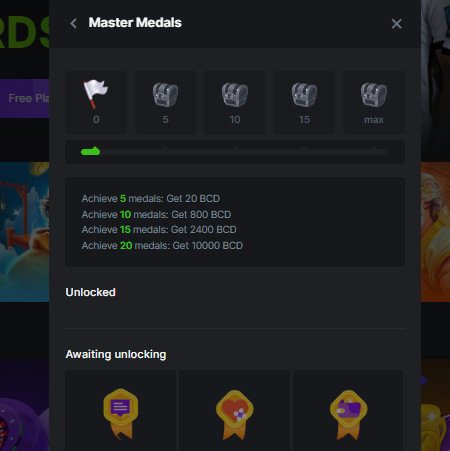This screenshot has height=451, width=450.
Task: Click the Master Medals title
Action: tap(135, 23)
